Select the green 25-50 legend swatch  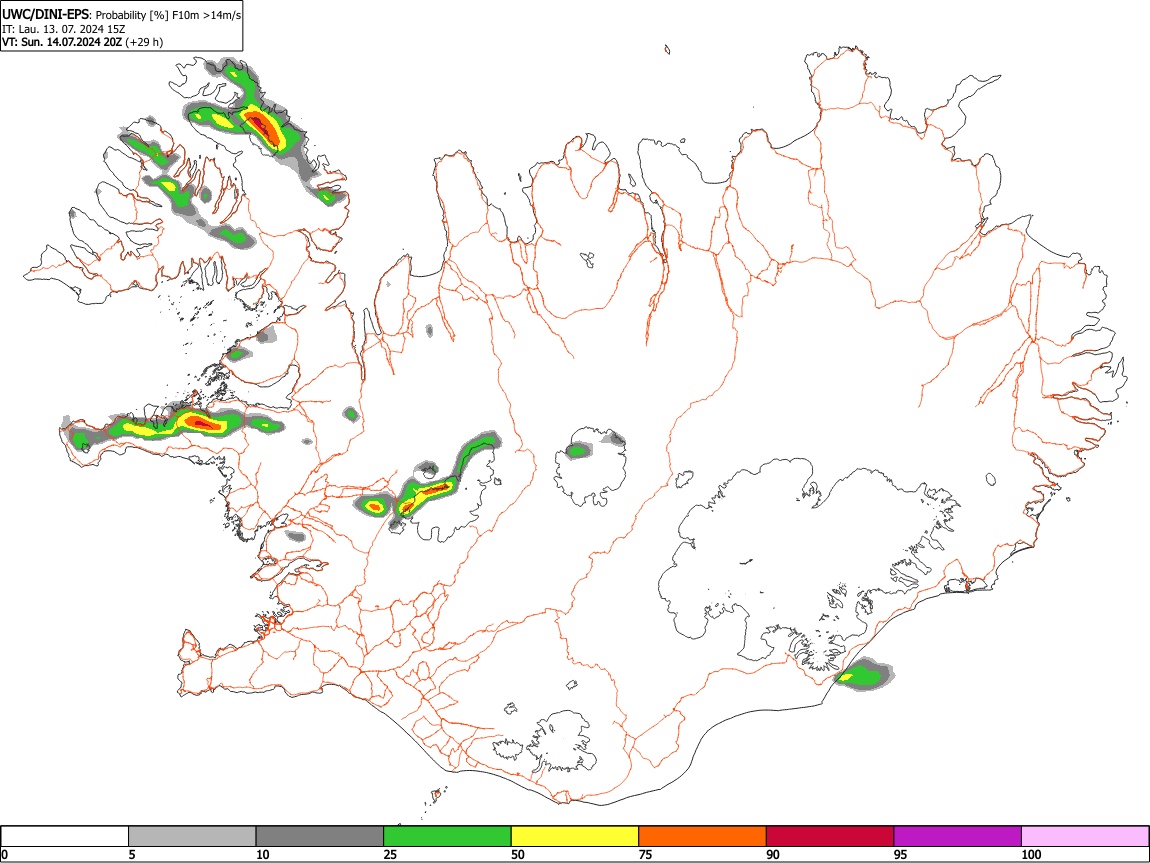(x=447, y=837)
